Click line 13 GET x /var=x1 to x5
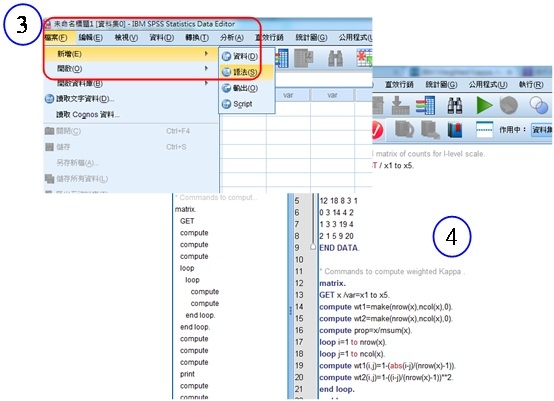The image size is (554, 401). tap(354, 295)
